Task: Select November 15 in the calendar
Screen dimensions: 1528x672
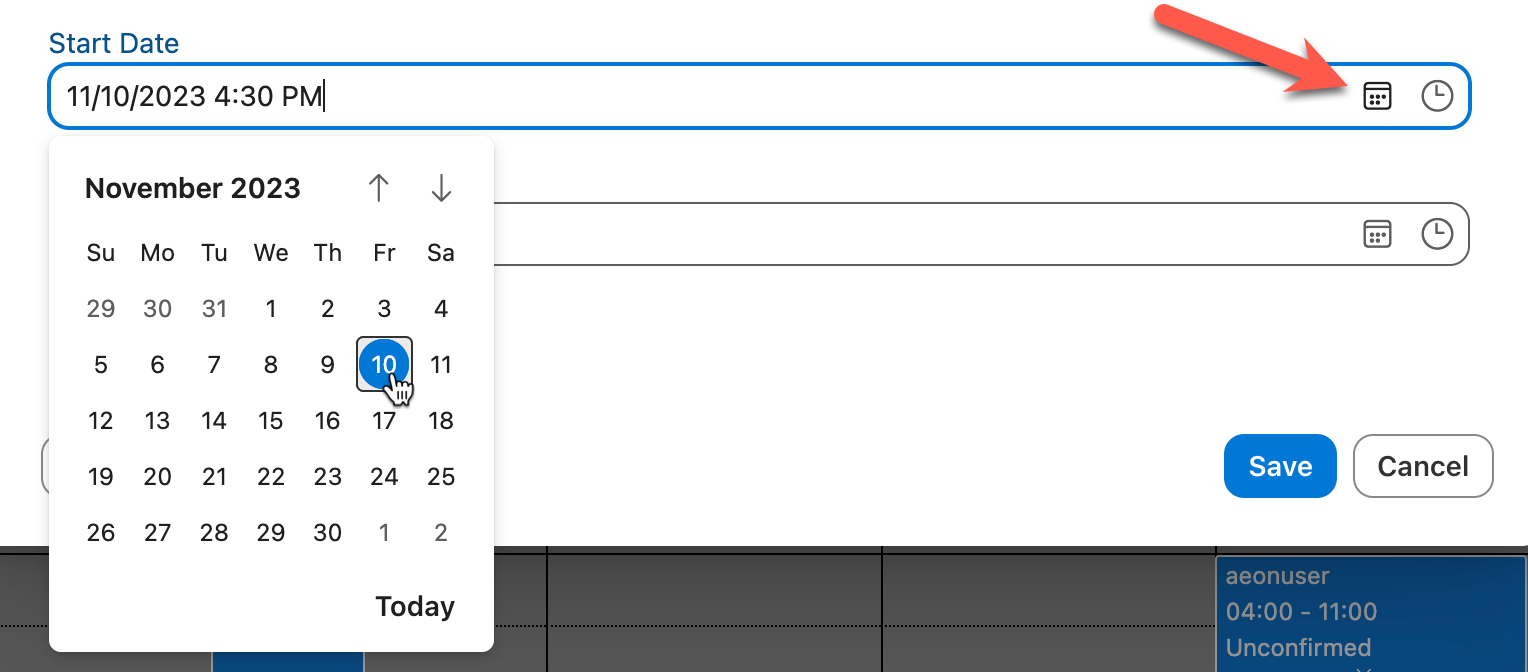Action: (x=270, y=420)
